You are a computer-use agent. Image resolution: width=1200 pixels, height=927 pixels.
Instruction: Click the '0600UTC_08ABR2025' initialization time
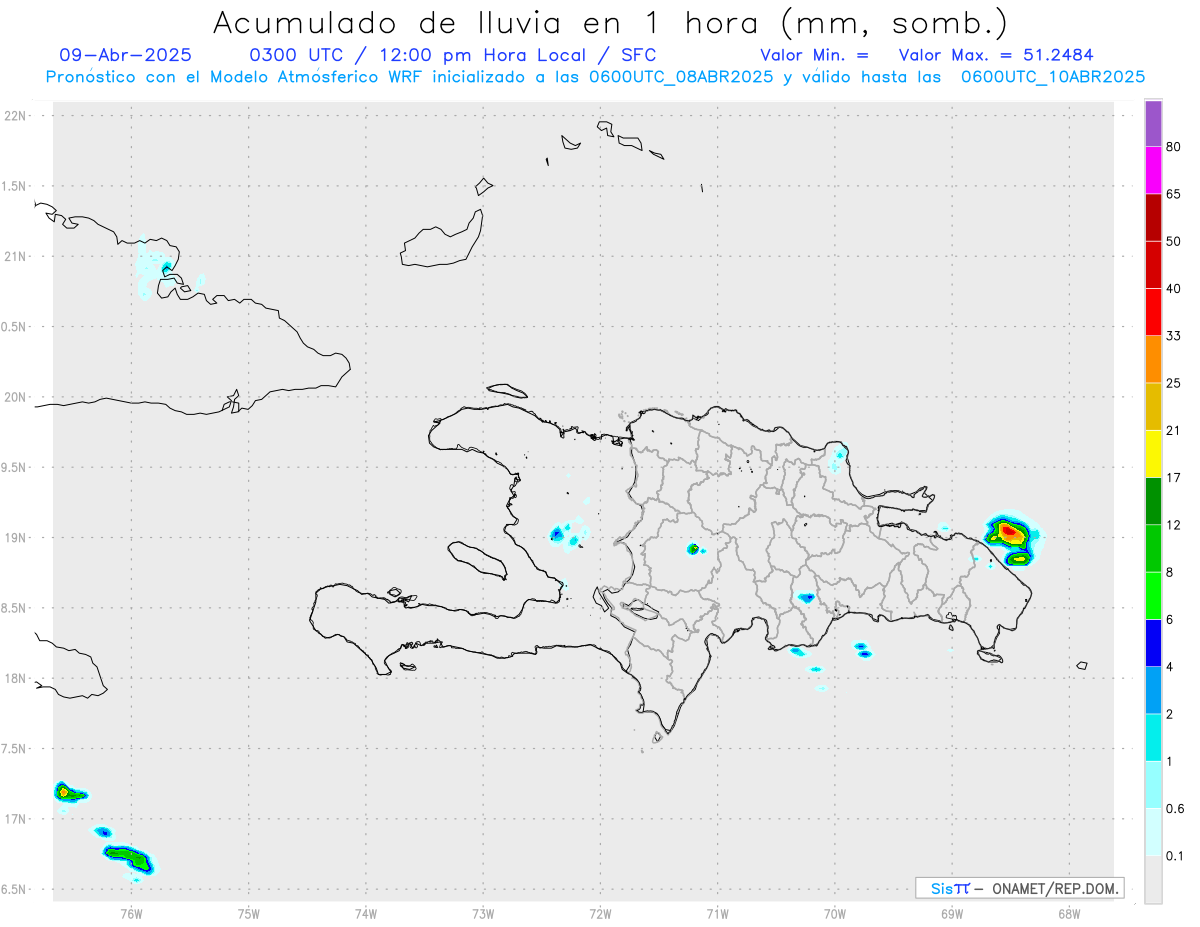pos(681,77)
